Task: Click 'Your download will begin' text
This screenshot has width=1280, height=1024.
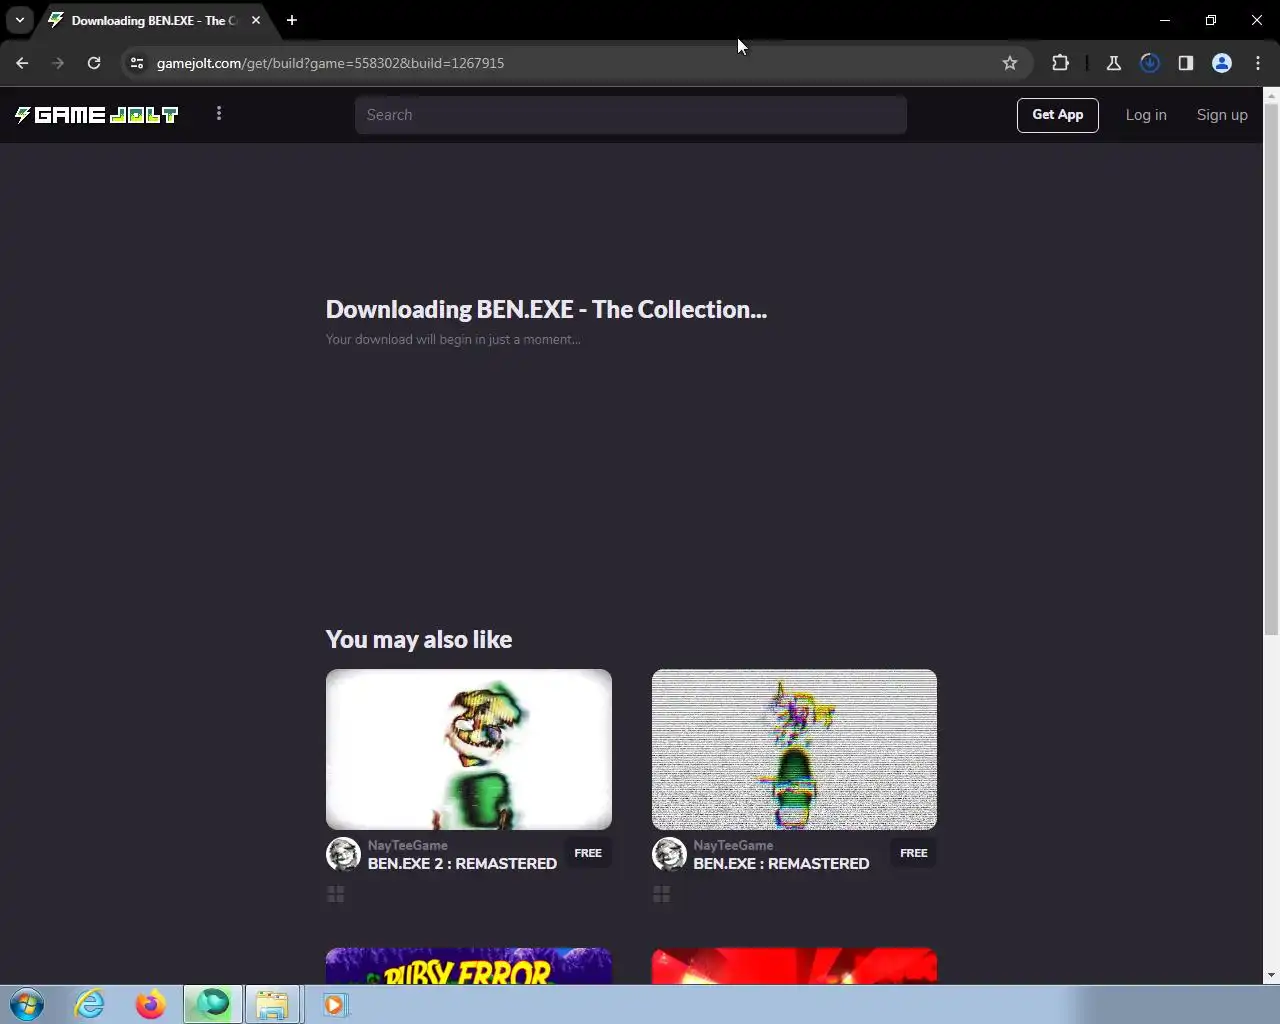Action: (453, 340)
